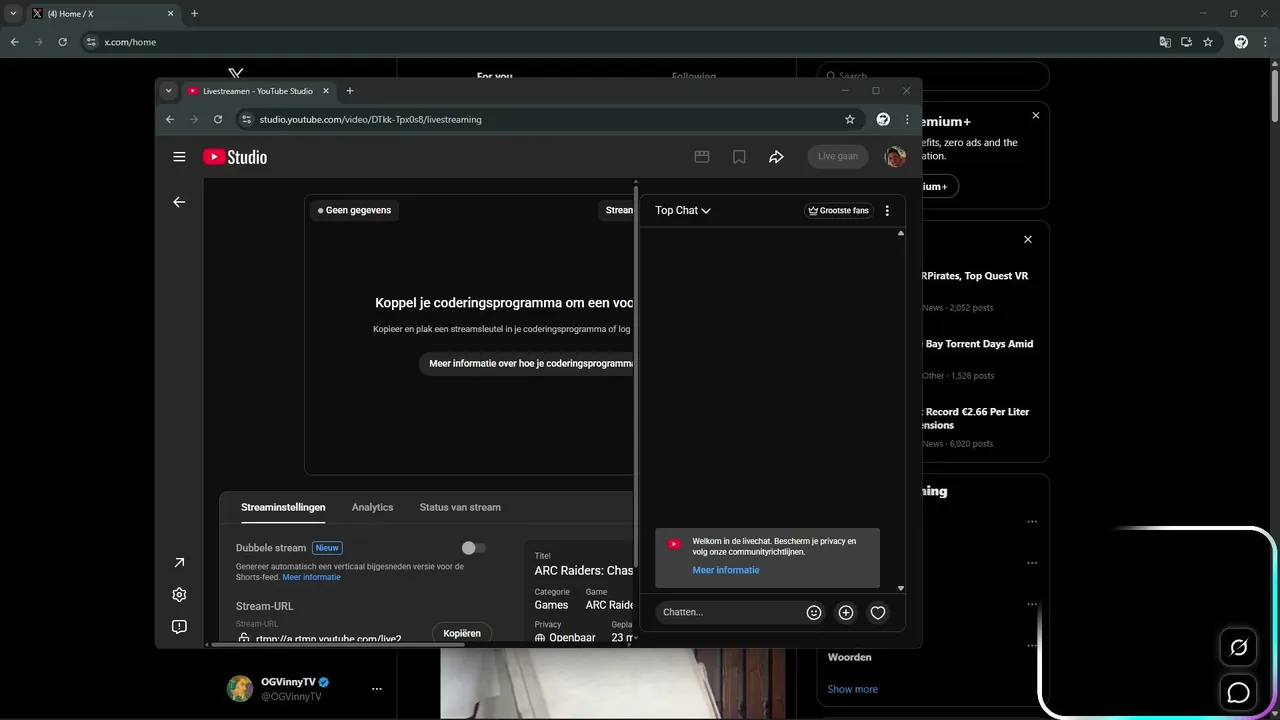This screenshot has width=1280, height=720.
Task: Open Chrome three-dot menu in Studio window
Action: point(907,119)
